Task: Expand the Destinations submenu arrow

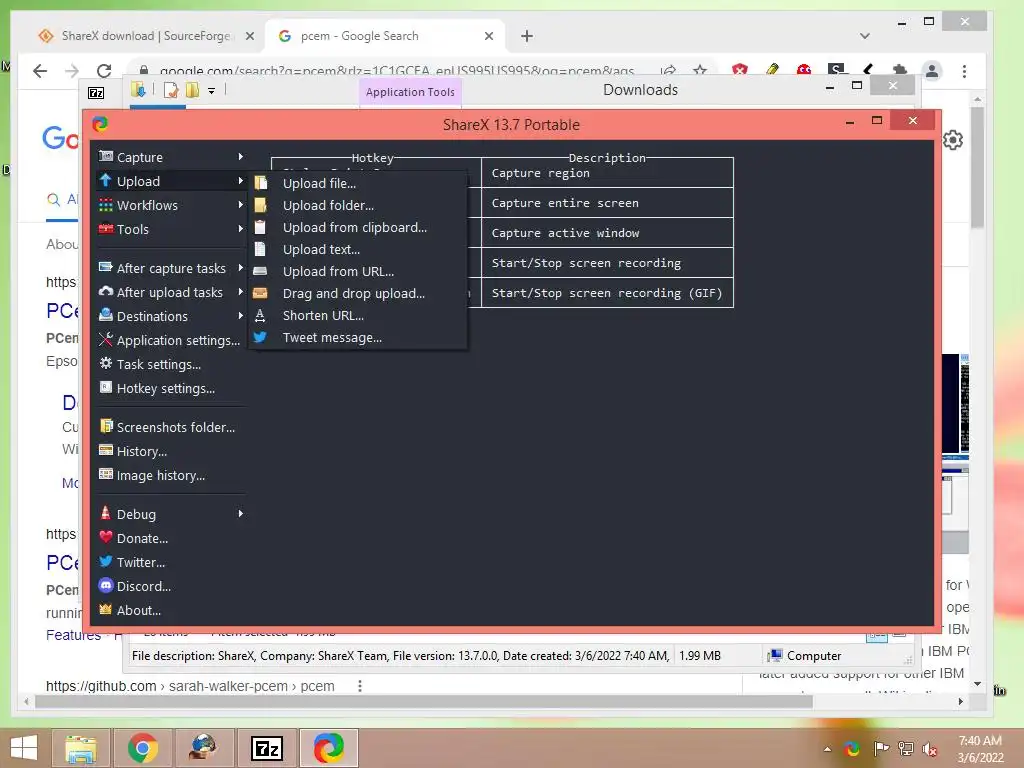Action: click(240, 316)
